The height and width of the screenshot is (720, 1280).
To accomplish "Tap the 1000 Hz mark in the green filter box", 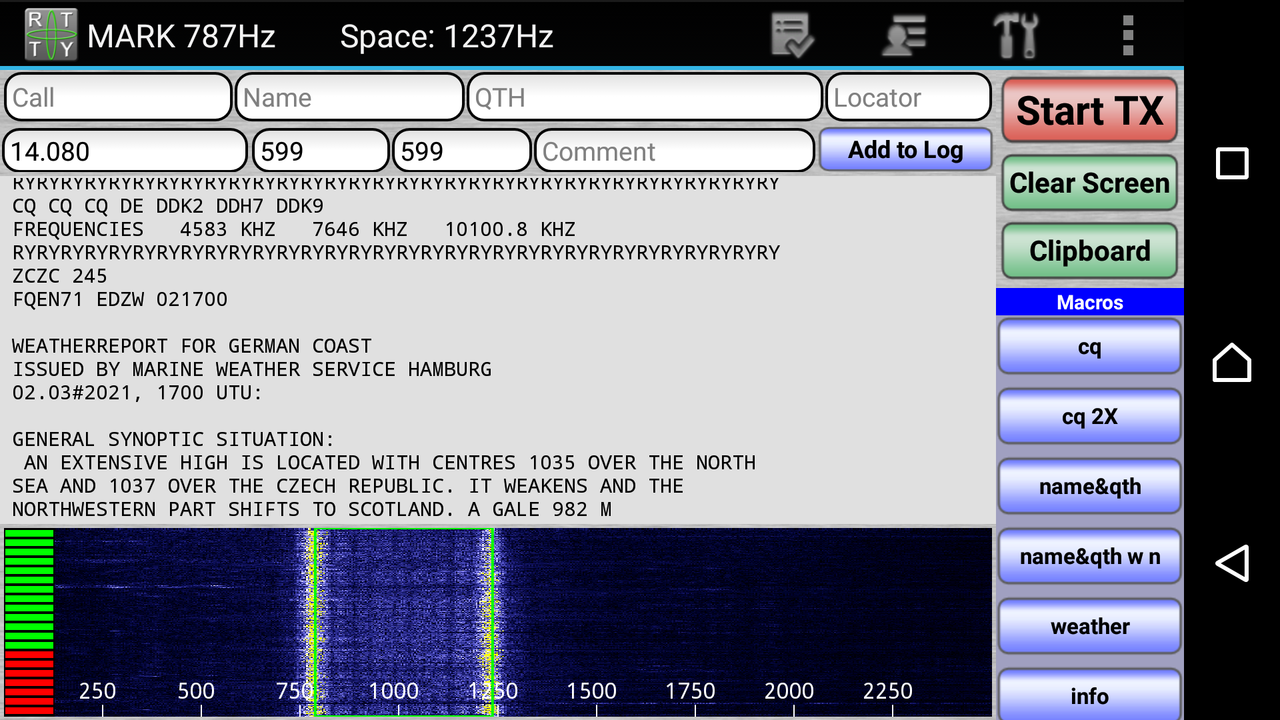I will [394, 691].
